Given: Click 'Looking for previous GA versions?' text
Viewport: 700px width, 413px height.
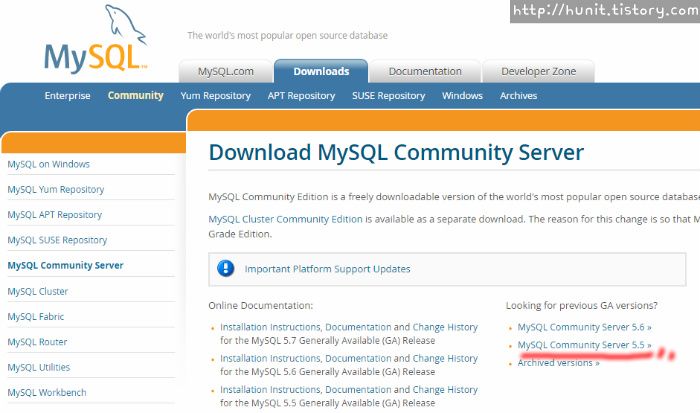Looking at the screenshot, I should coord(582,305).
